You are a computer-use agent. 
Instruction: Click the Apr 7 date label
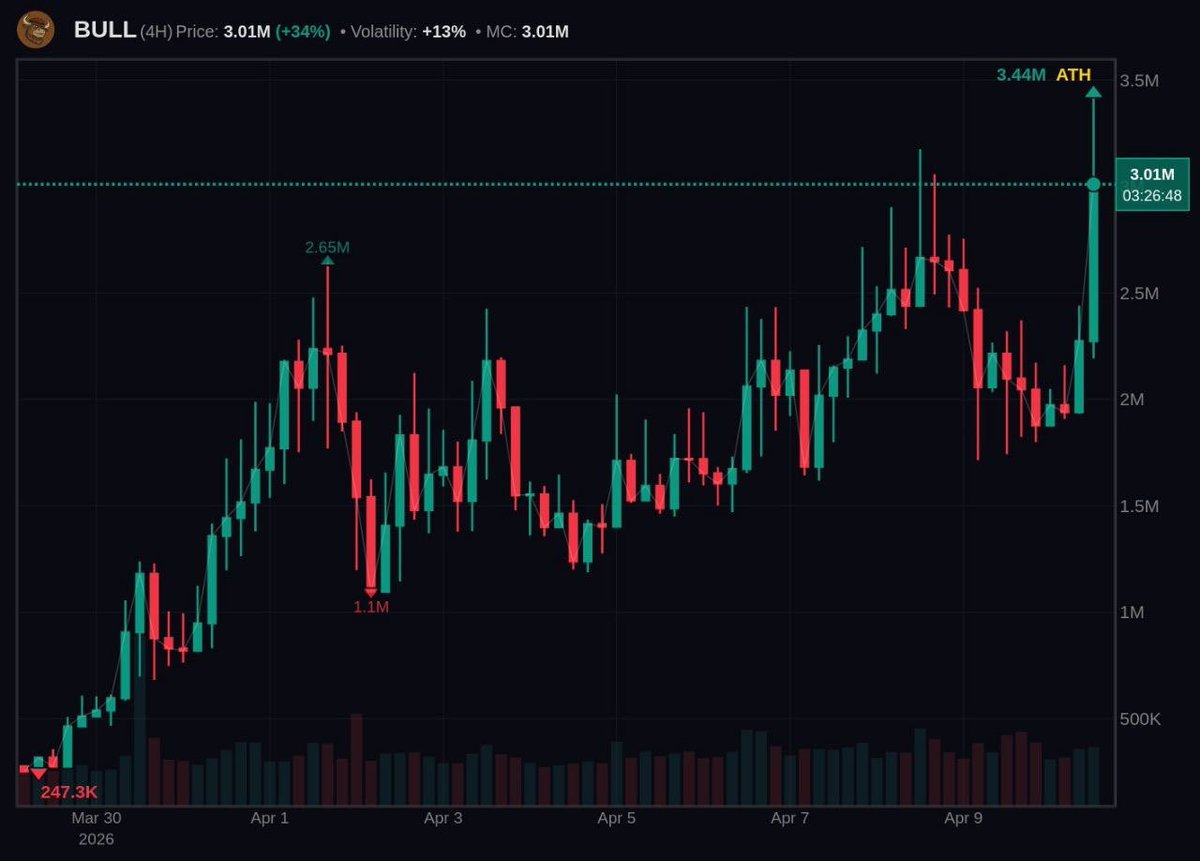[x=790, y=818]
